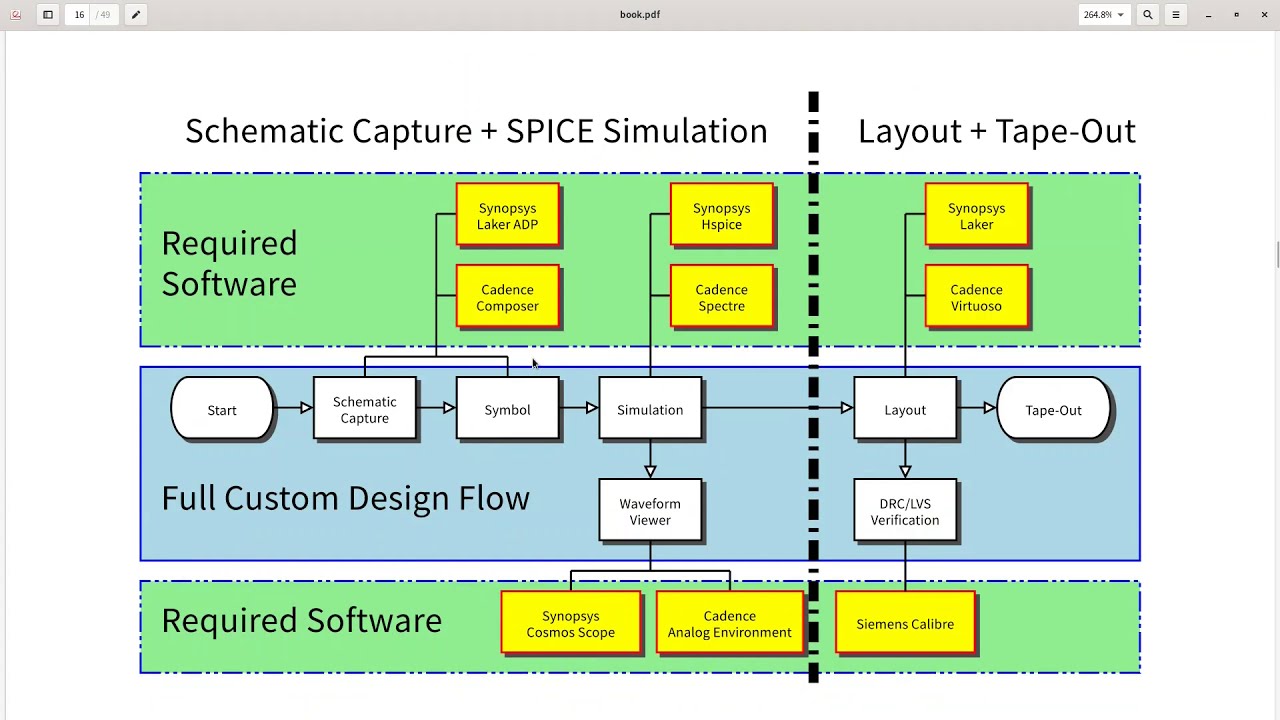Open the 264.8% zoom level dropdown
The height and width of the screenshot is (720, 1280).
1104,15
